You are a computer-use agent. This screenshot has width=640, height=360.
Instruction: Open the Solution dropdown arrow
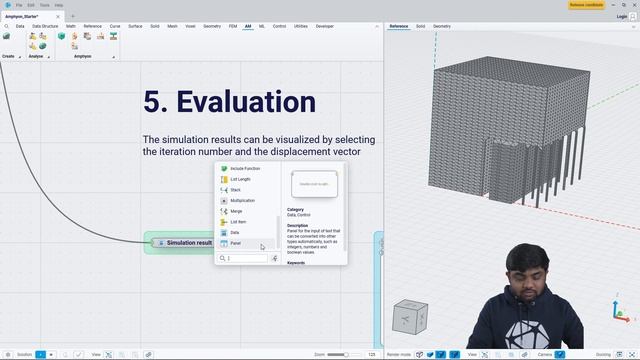click(51, 354)
